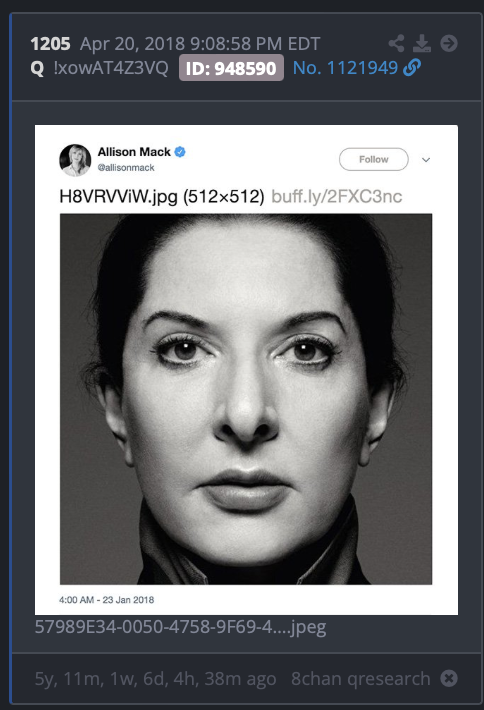The height and width of the screenshot is (710, 484).
Task: Click the download icon in post header
Action: click(x=422, y=43)
